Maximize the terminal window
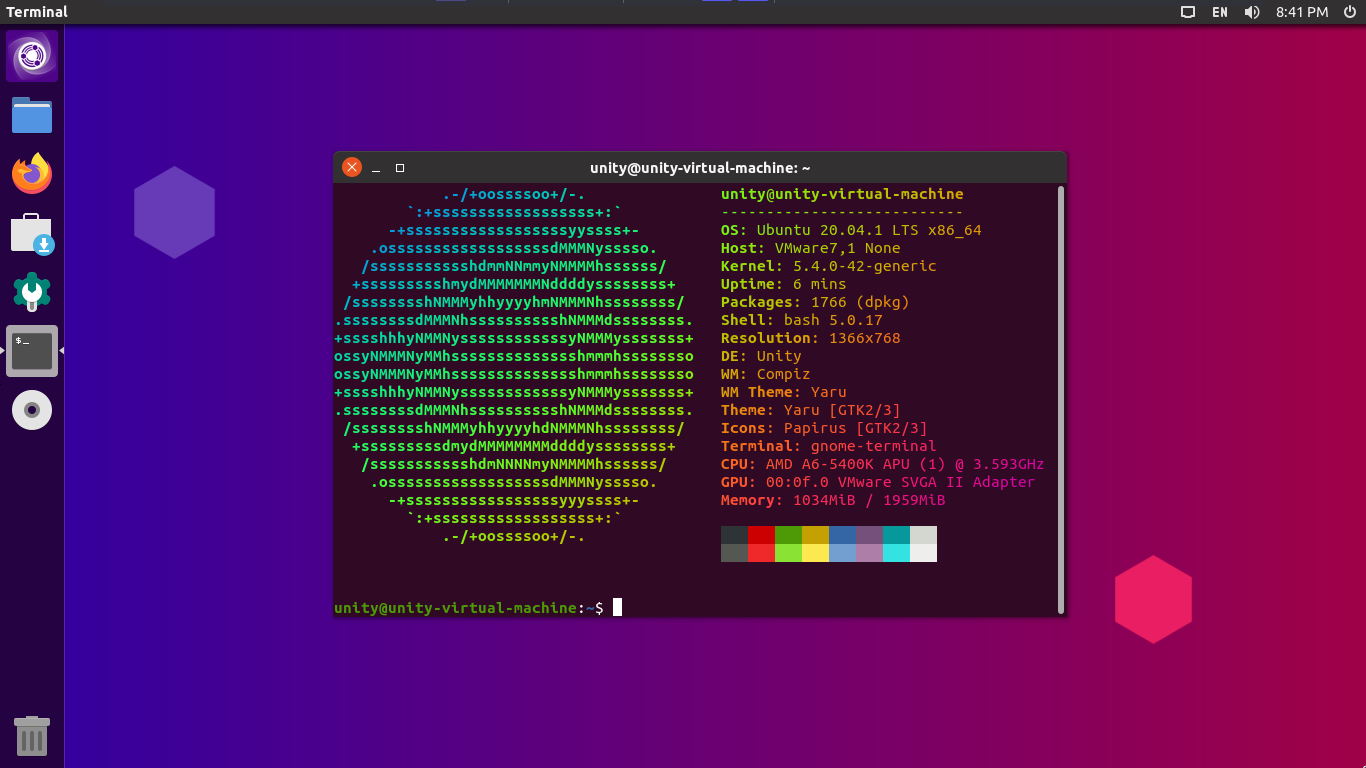This screenshot has height=768, width=1366. click(x=400, y=168)
